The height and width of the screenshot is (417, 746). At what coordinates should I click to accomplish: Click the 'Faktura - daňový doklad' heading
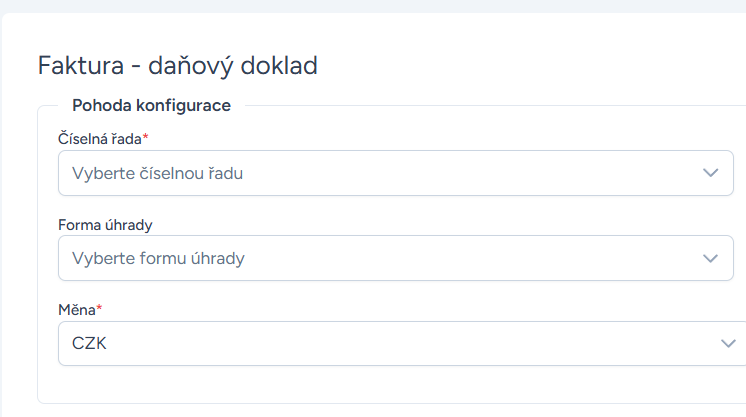[x=177, y=66]
